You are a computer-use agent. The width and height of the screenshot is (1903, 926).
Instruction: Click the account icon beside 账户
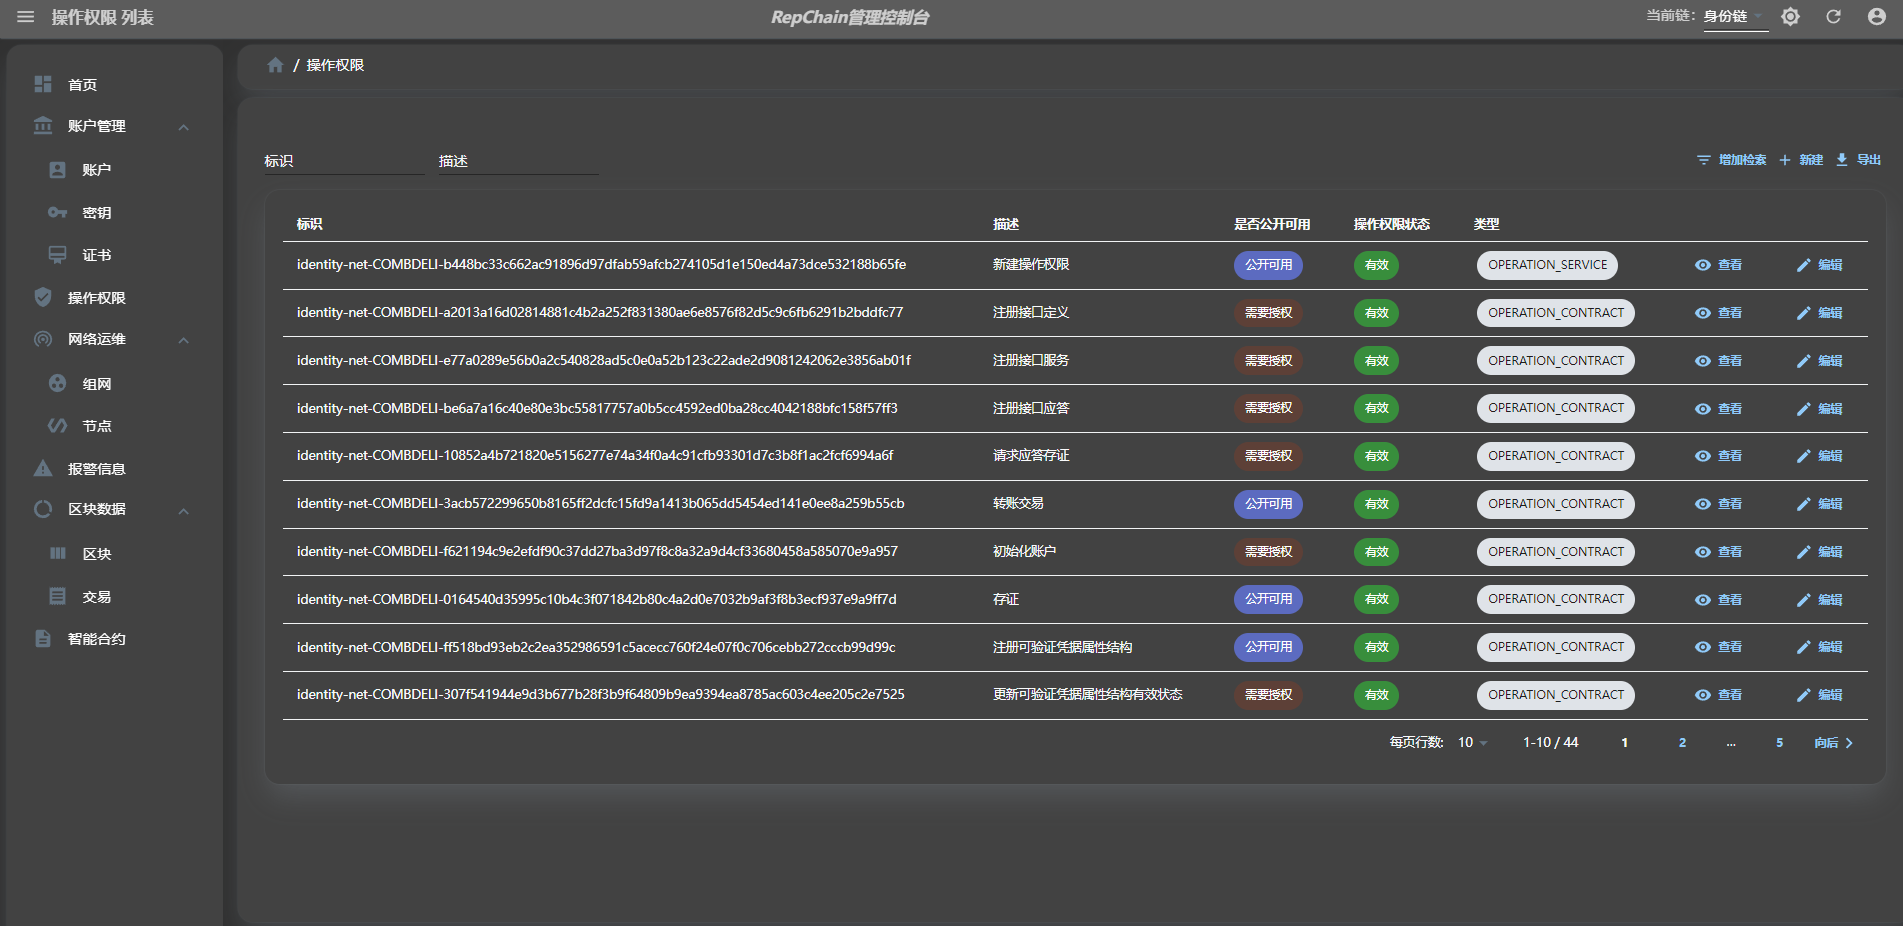point(58,170)
